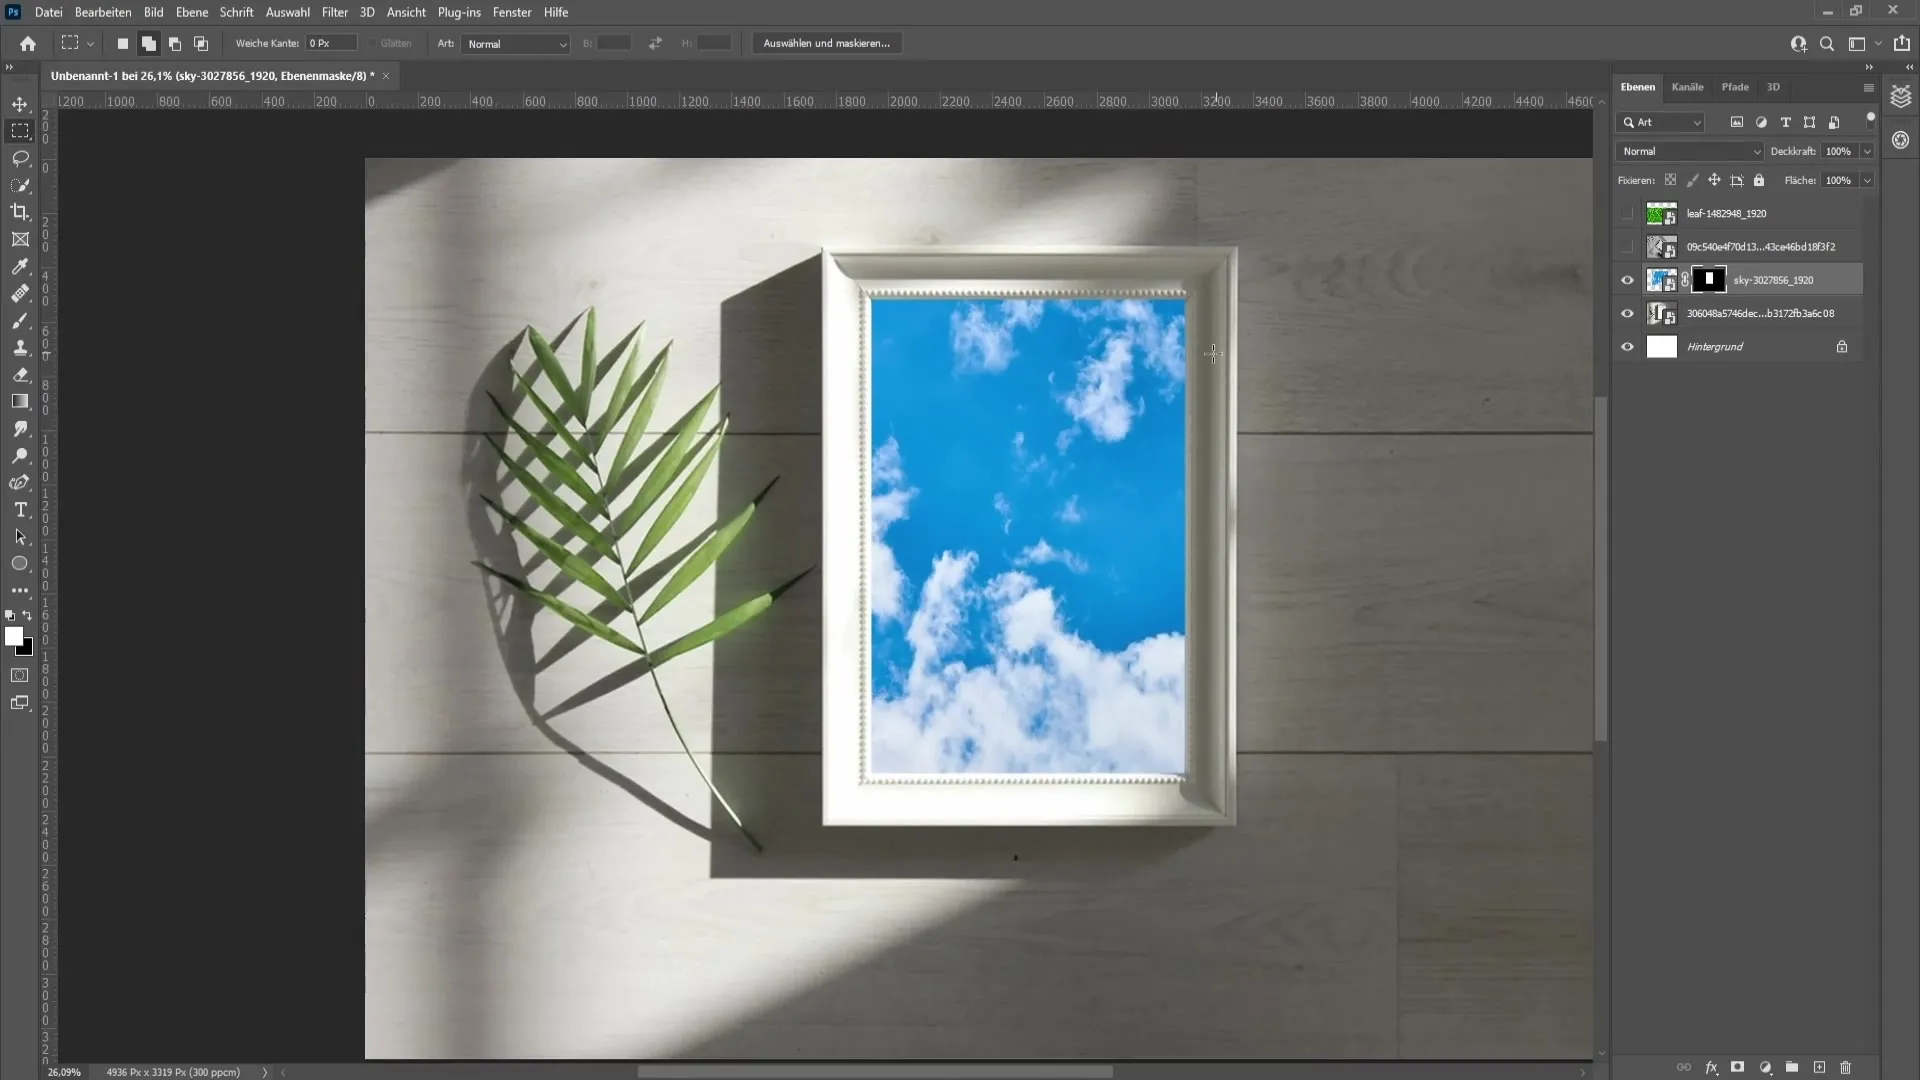Select the Gradient tool
Image resolution: width=1920 pixels, height=1080 pixels.
(20, 404)
